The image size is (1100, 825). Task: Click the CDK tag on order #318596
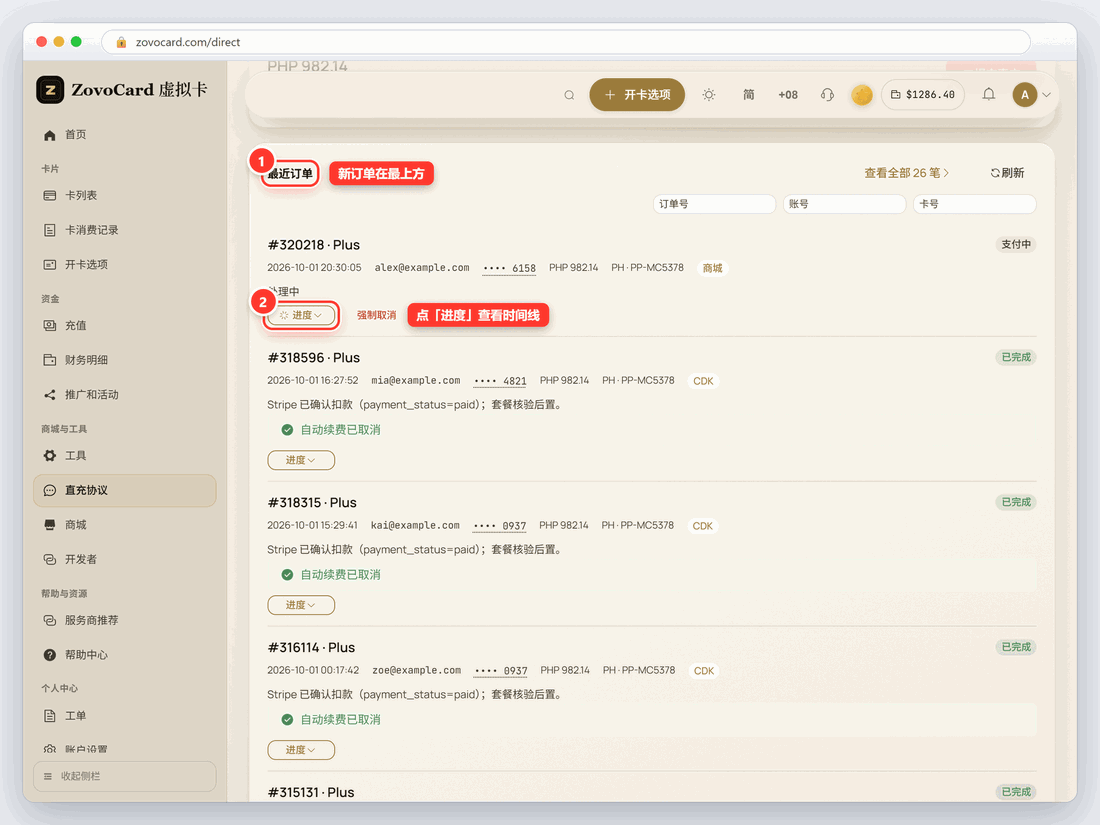[703, 381]
